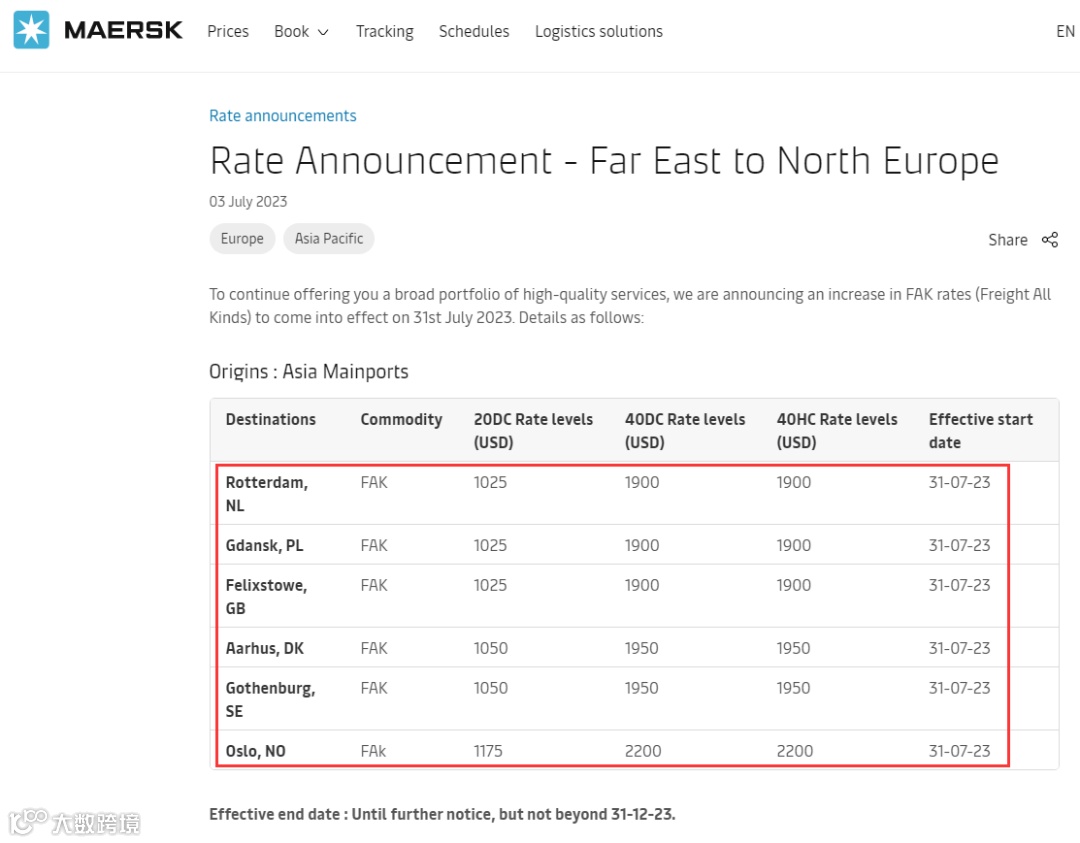
Task: Select the Gothenburg, SE destination cell
Action: [270, 699]
